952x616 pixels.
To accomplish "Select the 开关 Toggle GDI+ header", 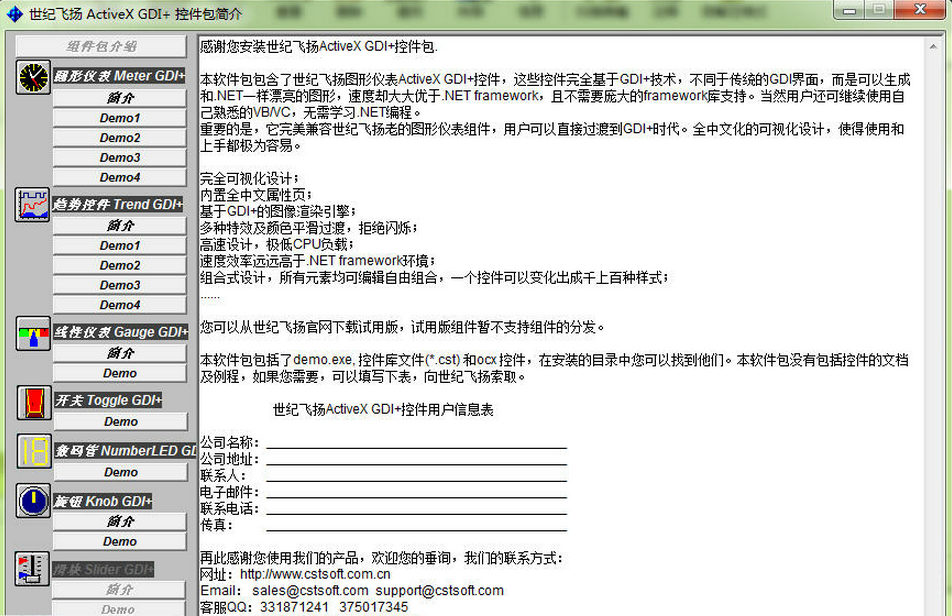I will pos(108,400).
